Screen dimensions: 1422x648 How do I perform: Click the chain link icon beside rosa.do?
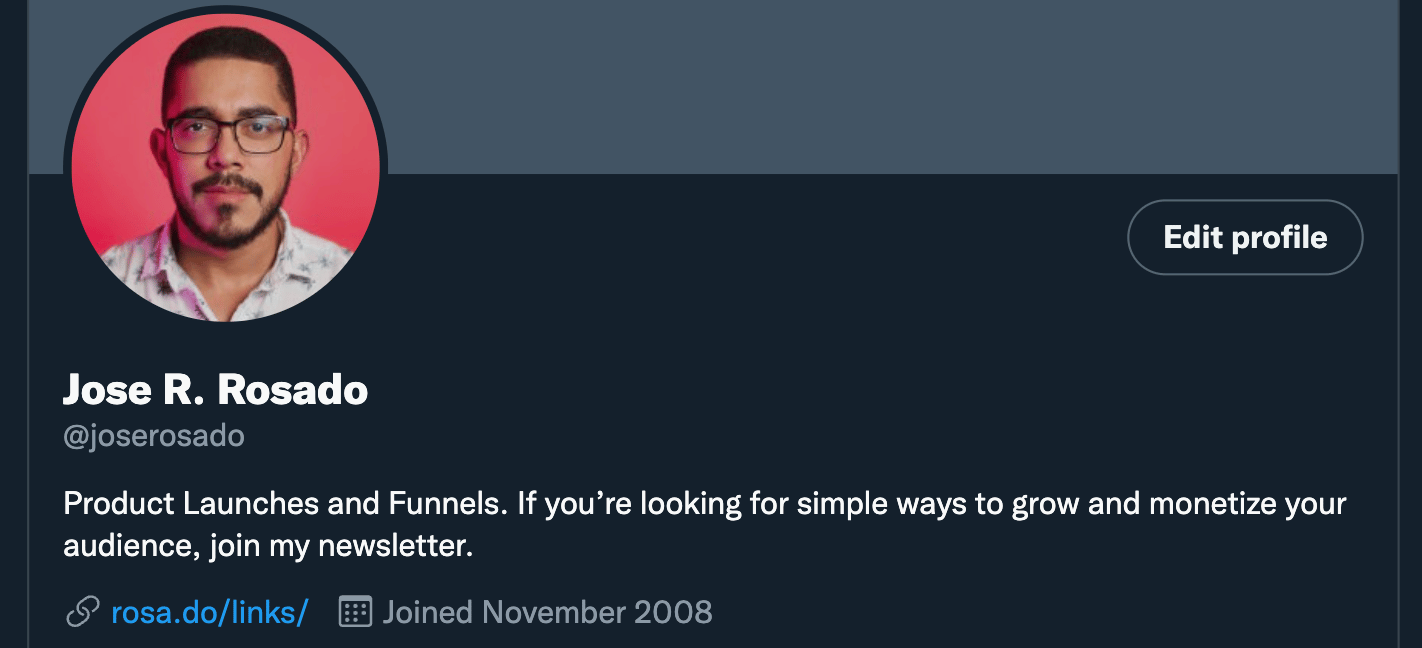click(82, 611)
